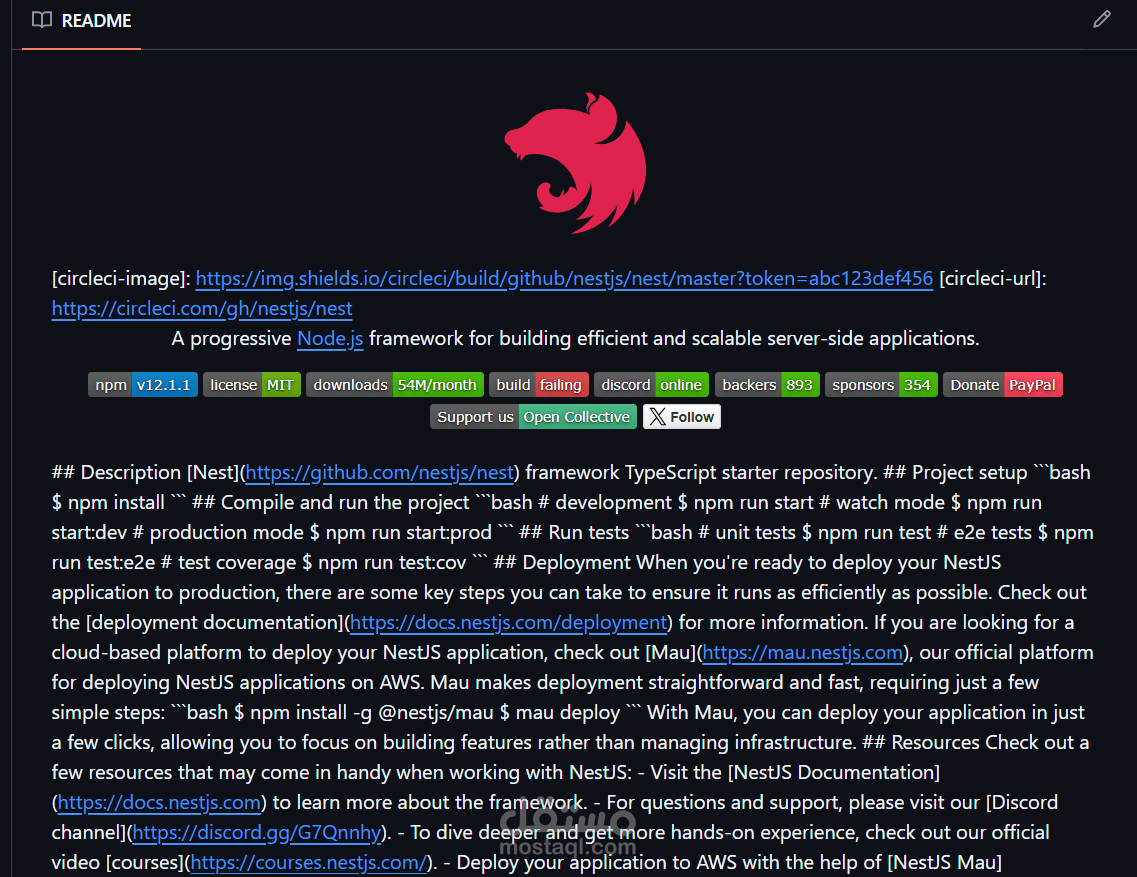The image size is (1137, 877).
Task: Click the '## Deployment' heading text
Action: point(563,563)
